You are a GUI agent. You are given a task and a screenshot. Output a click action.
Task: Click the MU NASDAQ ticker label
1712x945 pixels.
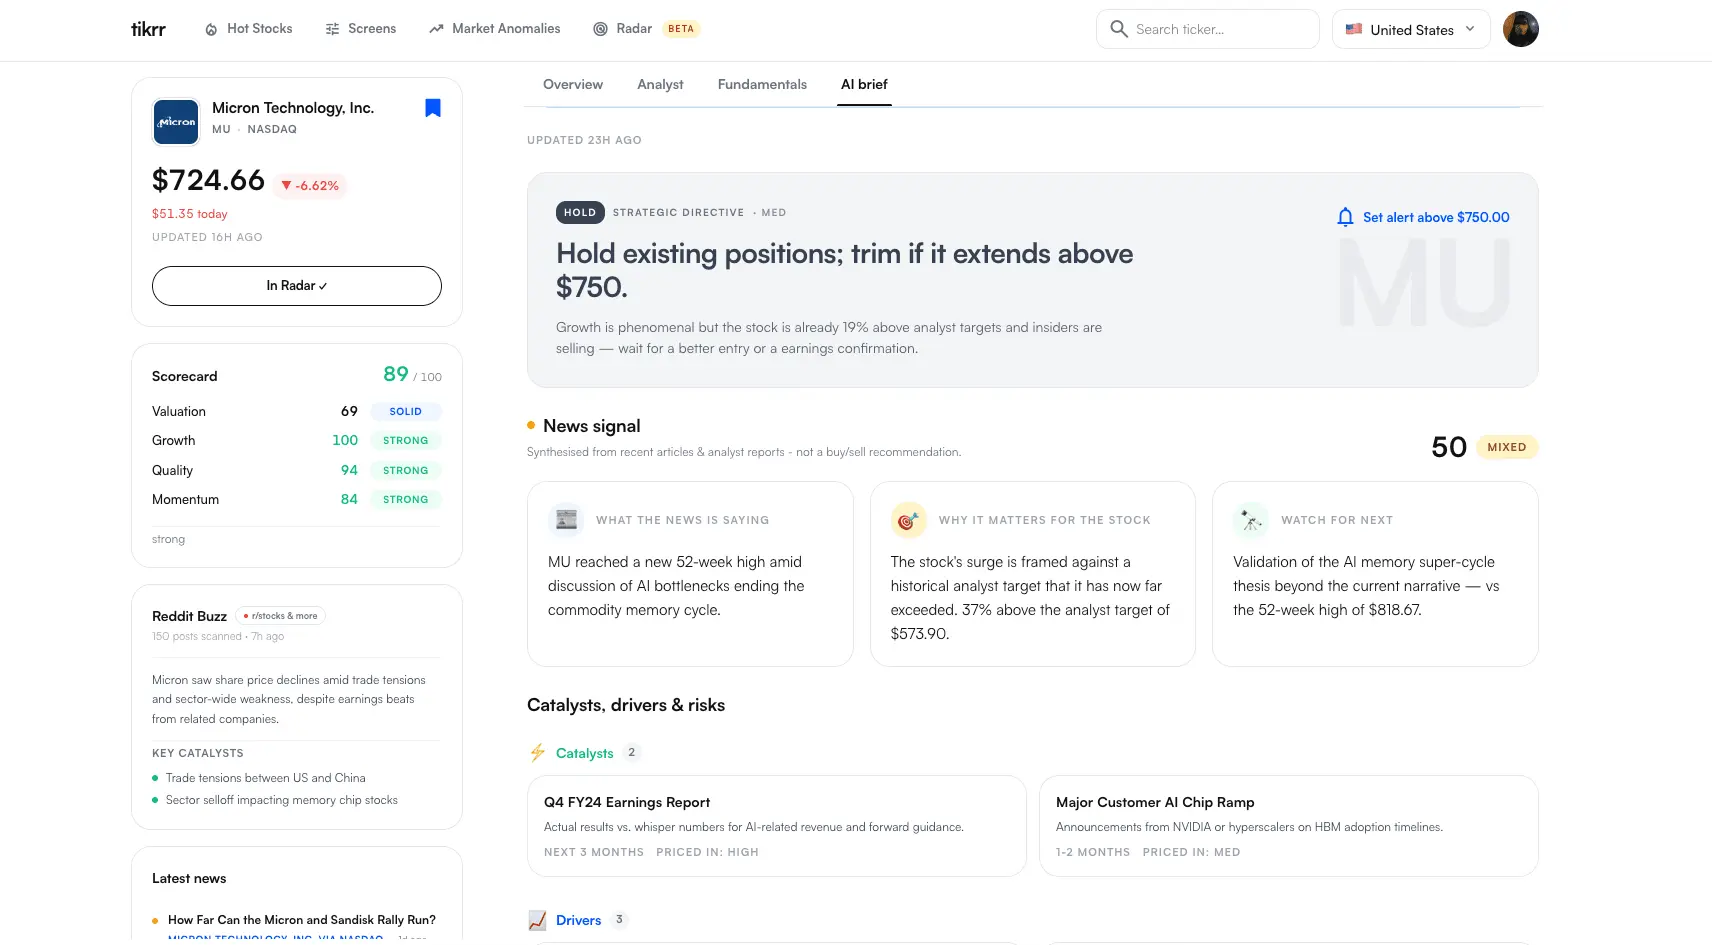click(254, 129)
